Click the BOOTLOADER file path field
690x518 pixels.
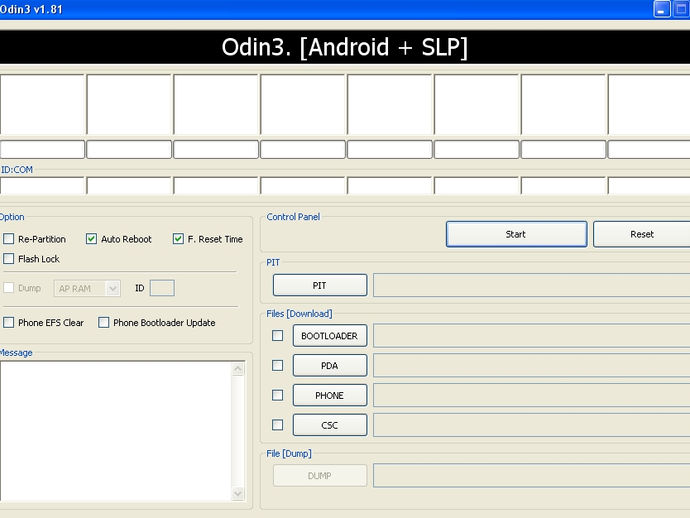pos(532,336)
